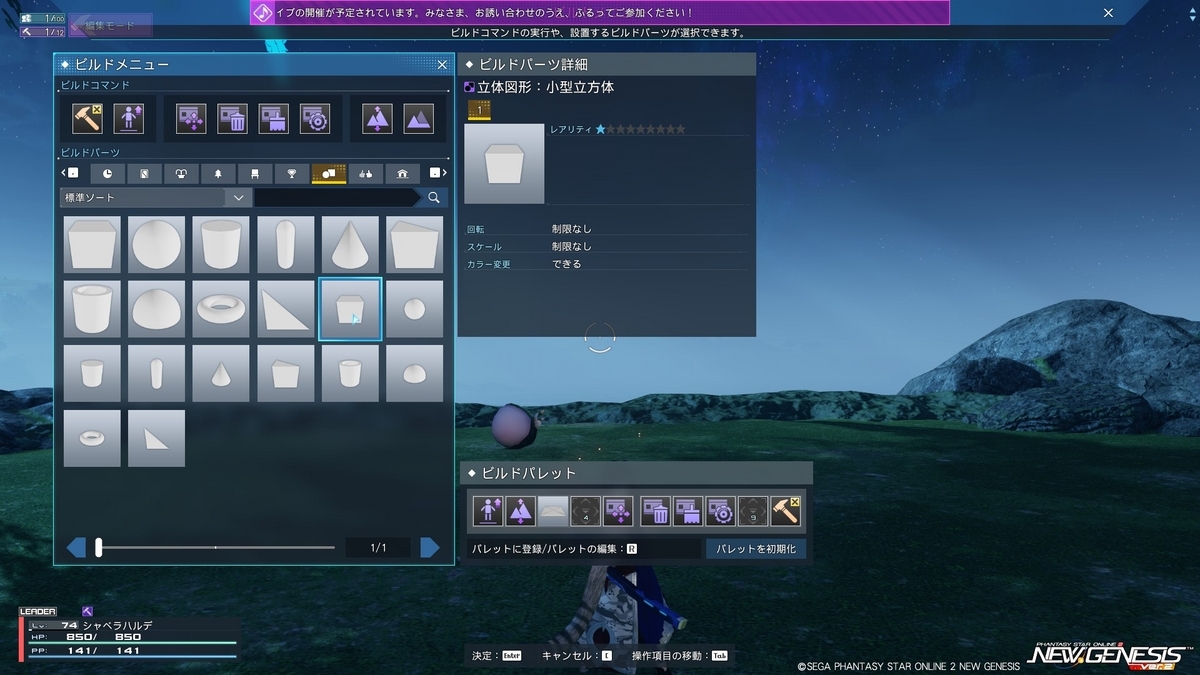Screen dimensions: 1200x675
Task: Switch to the clock (recent) parts category tab
Action: point(107,173)
